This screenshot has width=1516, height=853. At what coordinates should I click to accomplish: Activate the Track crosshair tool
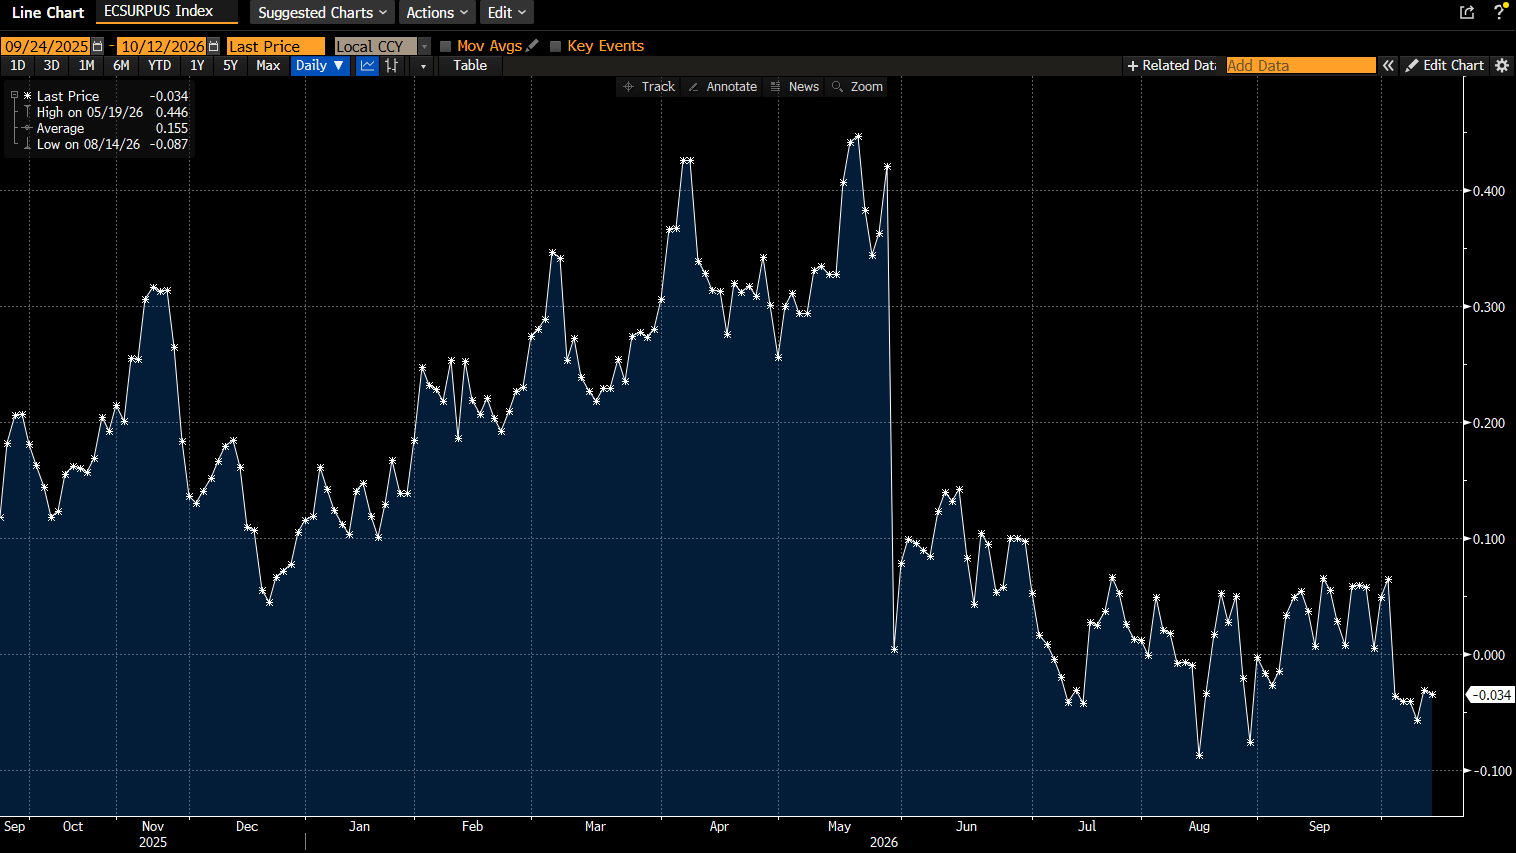pyautogui.click(x=649, y=87)
